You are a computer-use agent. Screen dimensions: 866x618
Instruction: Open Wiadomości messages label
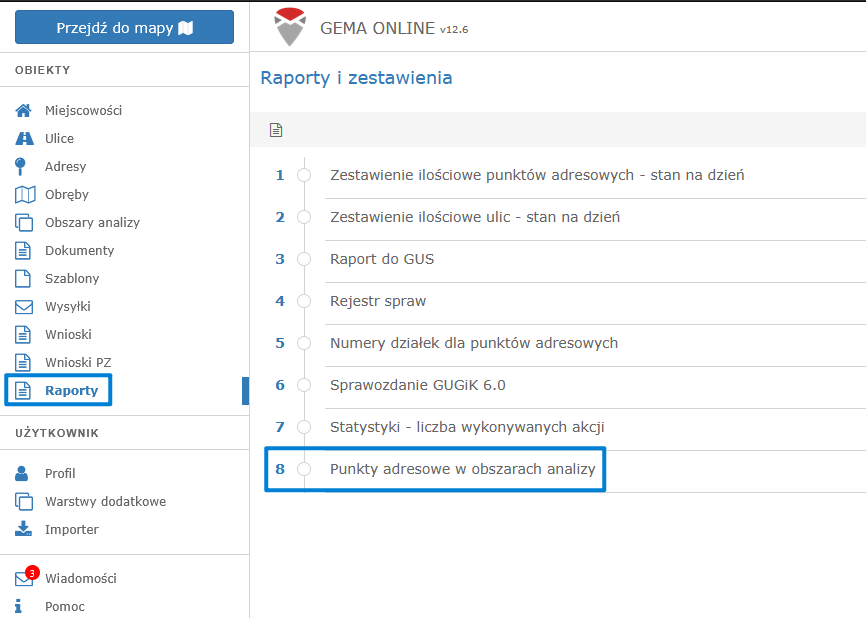click(81, 578)
